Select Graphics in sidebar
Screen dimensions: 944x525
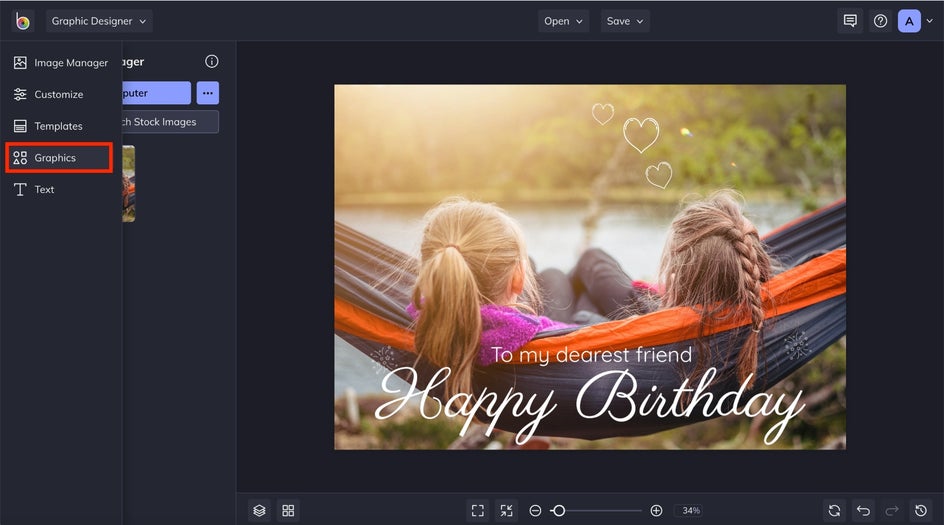tap(59, 158)
